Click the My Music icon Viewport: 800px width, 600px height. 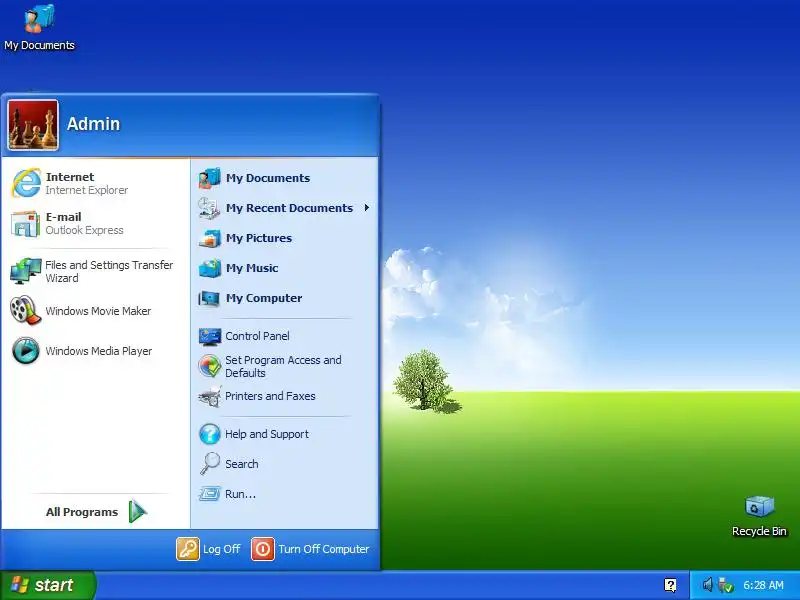coord(209,268)
